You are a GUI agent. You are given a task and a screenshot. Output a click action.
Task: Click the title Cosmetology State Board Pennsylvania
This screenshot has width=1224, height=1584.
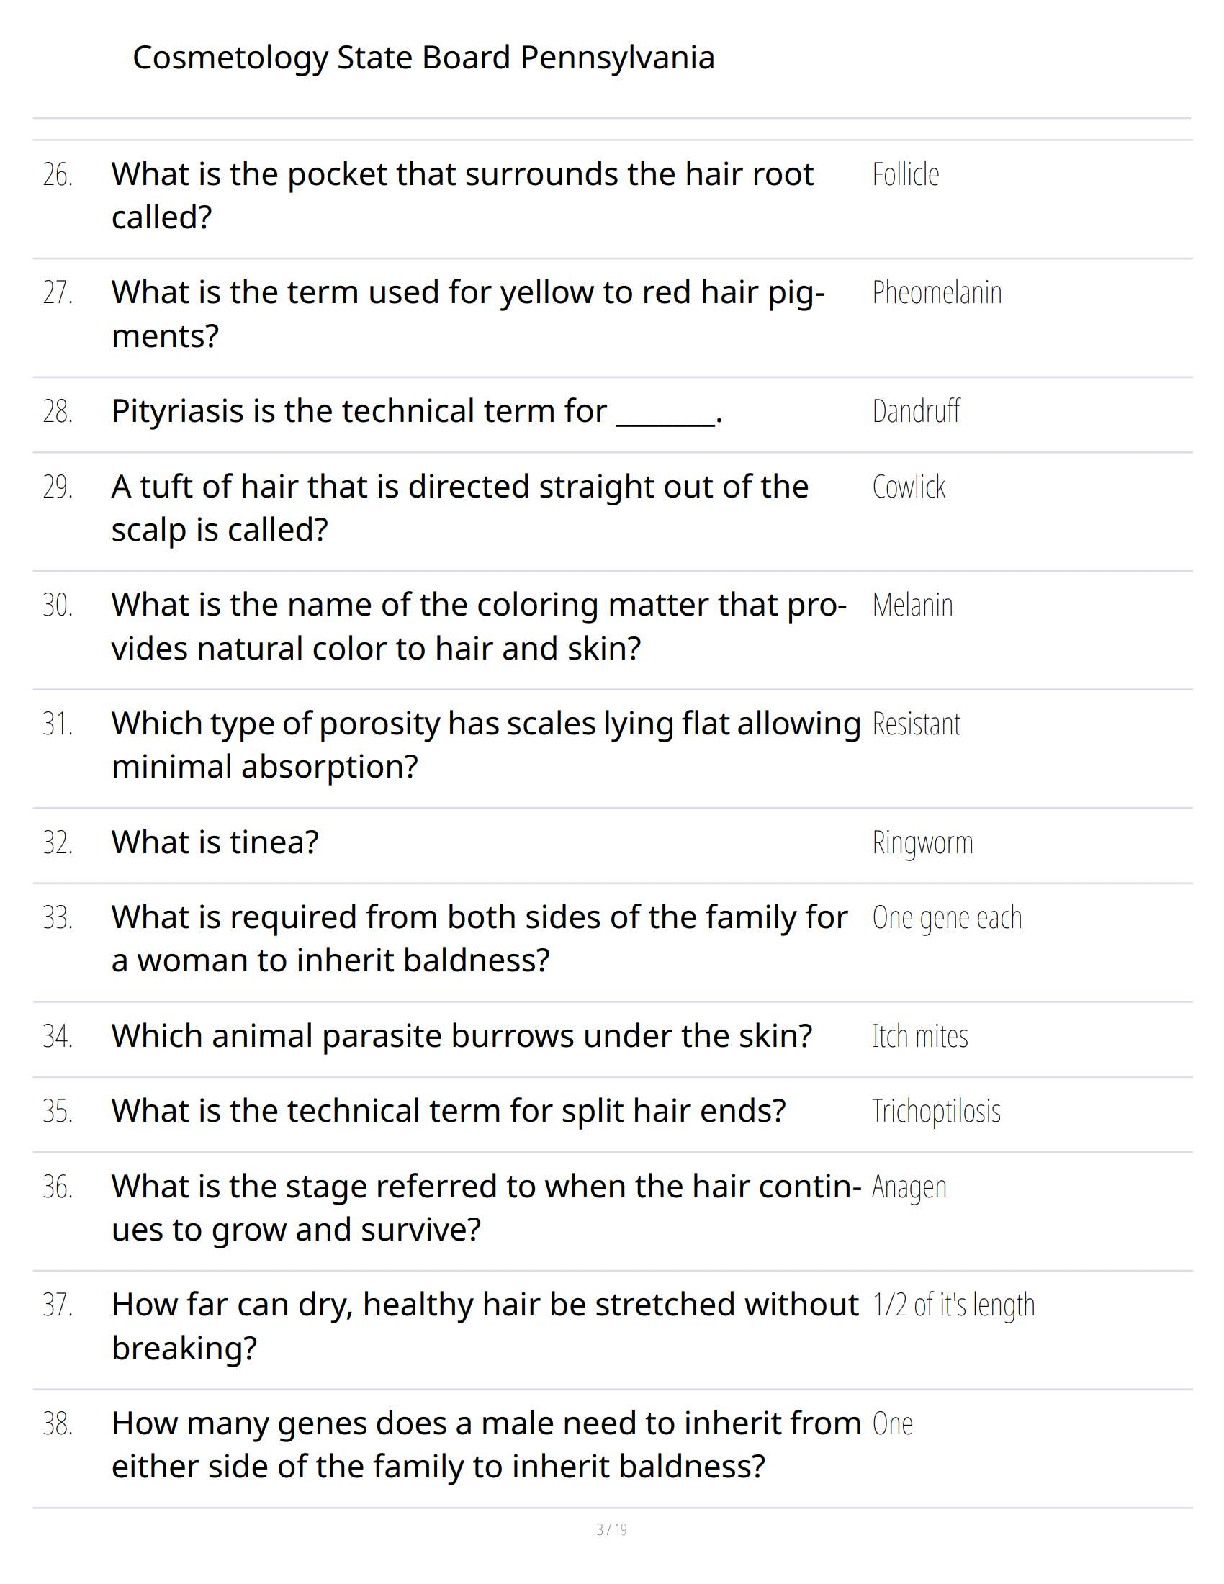click(x=424, y=58)
